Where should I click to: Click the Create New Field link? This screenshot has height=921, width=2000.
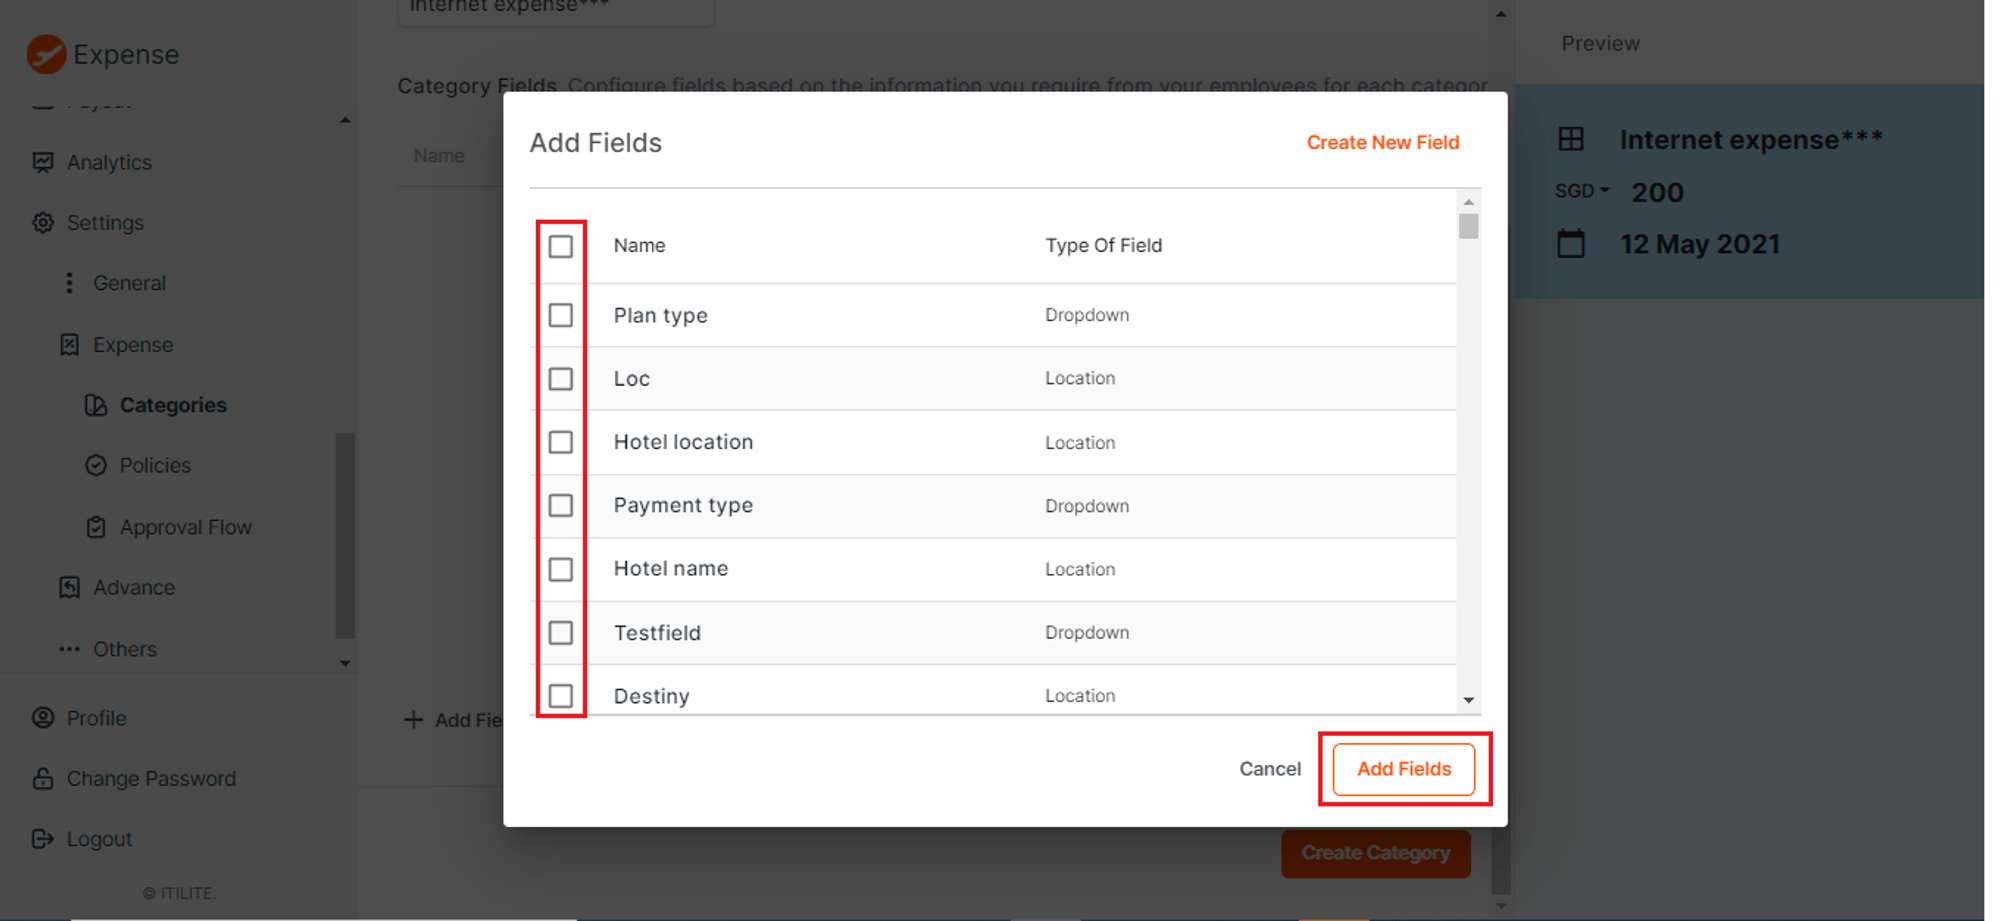(x=1382, y=142)
